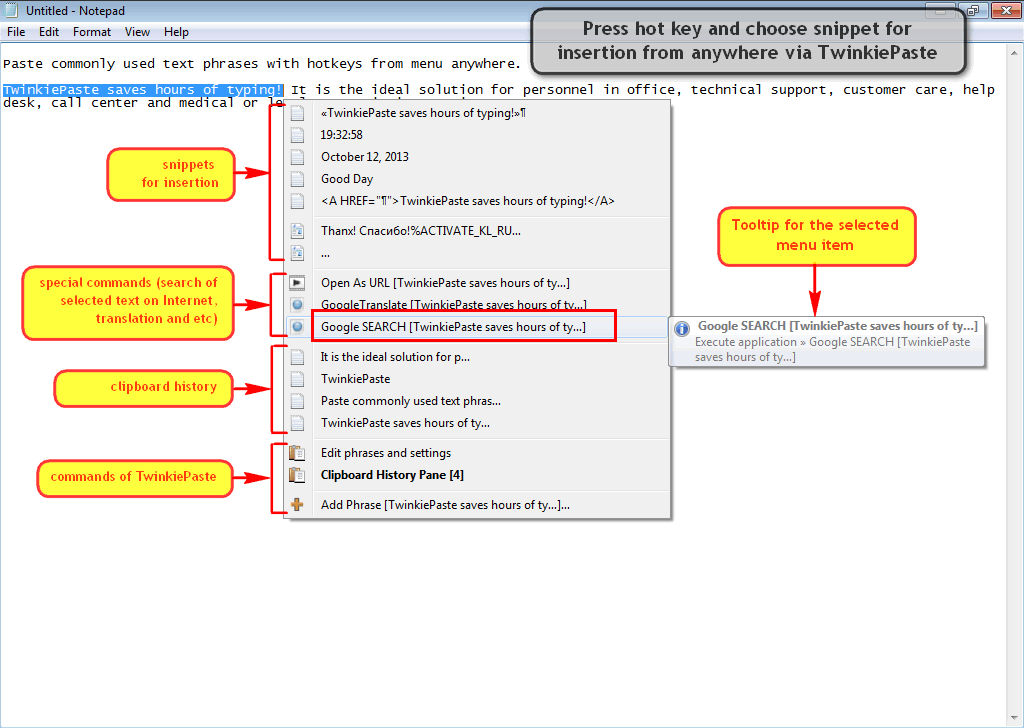Screen dimensions: 1024x728
Task: Click the Notepad icon in the title bar
Action: click(11, 10)
